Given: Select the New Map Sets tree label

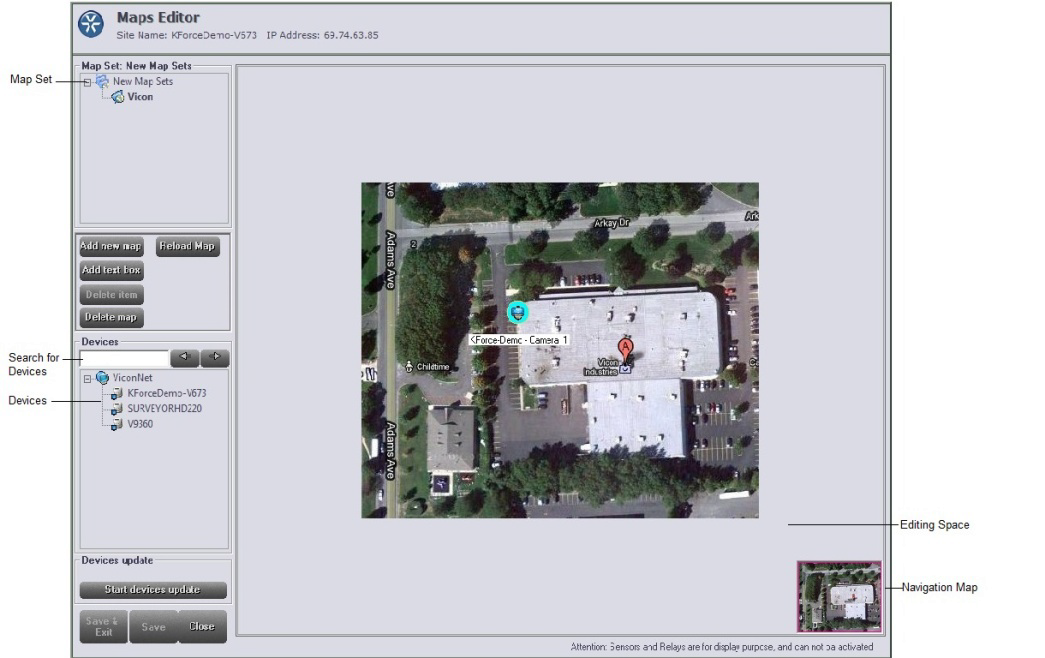Looking at the screenshot, I should pos(143,82).
